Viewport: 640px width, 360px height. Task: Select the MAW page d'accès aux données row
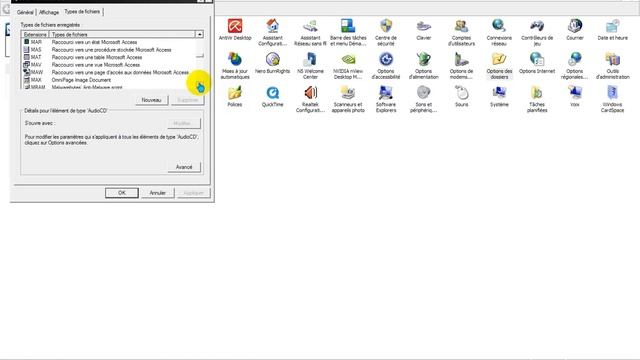[x=109, y=72]
